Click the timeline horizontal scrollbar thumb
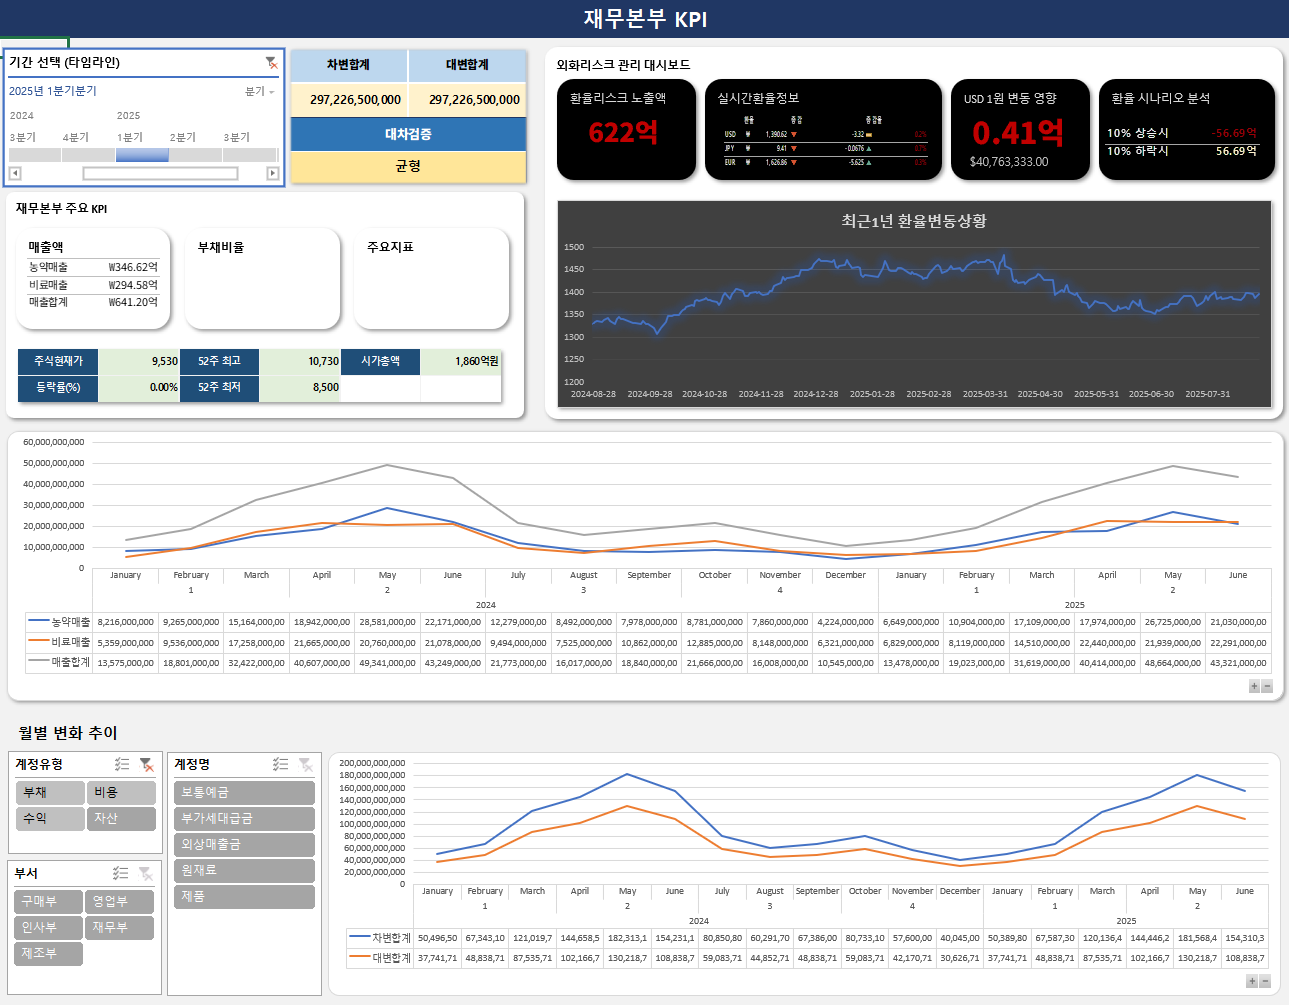The image size is (1289, 1005). pyautogui.click(x=160, y=173)
